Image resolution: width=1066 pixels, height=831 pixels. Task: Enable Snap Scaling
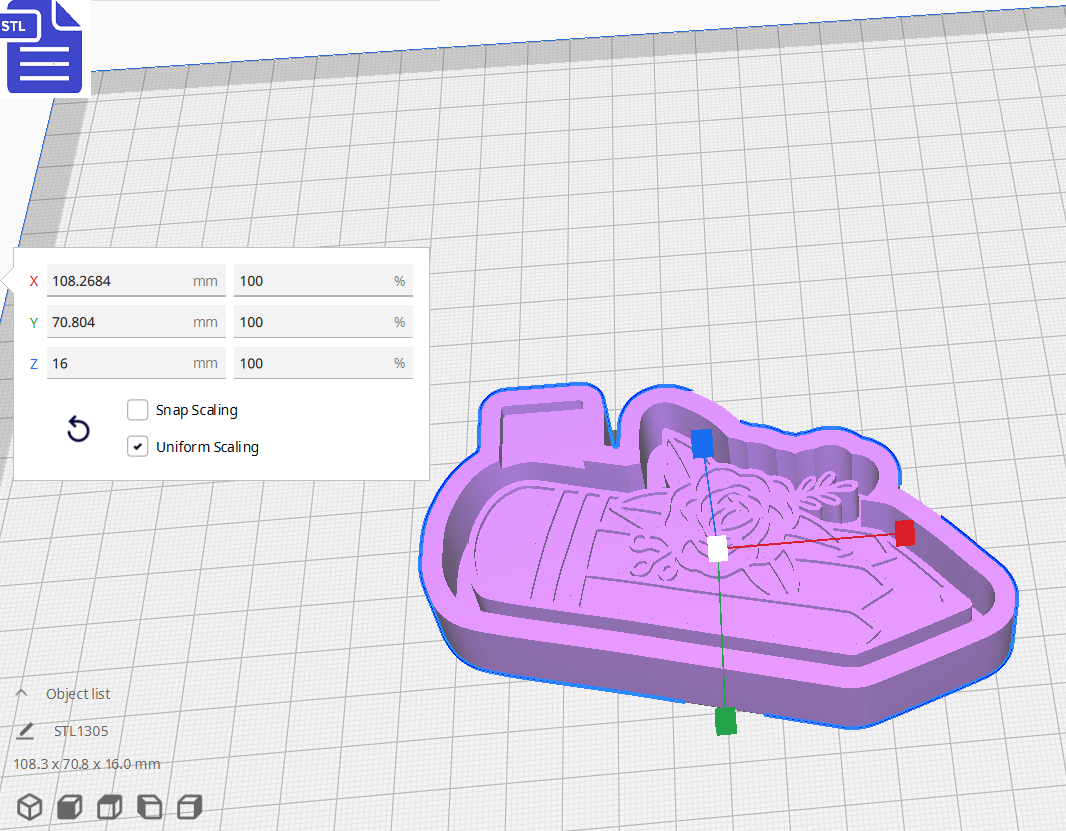click(x=137, y=409)
